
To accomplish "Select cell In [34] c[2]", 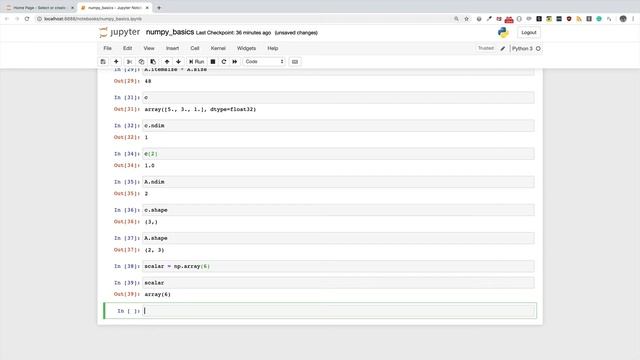I will tap(338, 154).
